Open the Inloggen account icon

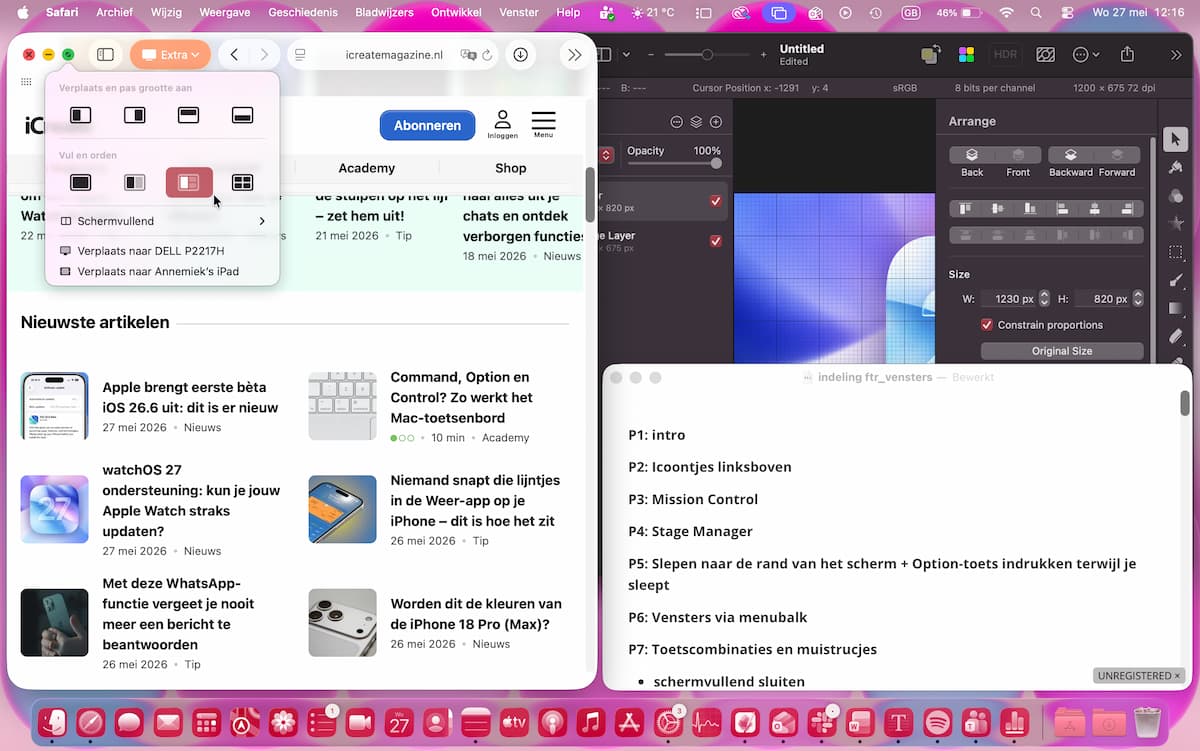pyautogui.click(x=503, y=124)
